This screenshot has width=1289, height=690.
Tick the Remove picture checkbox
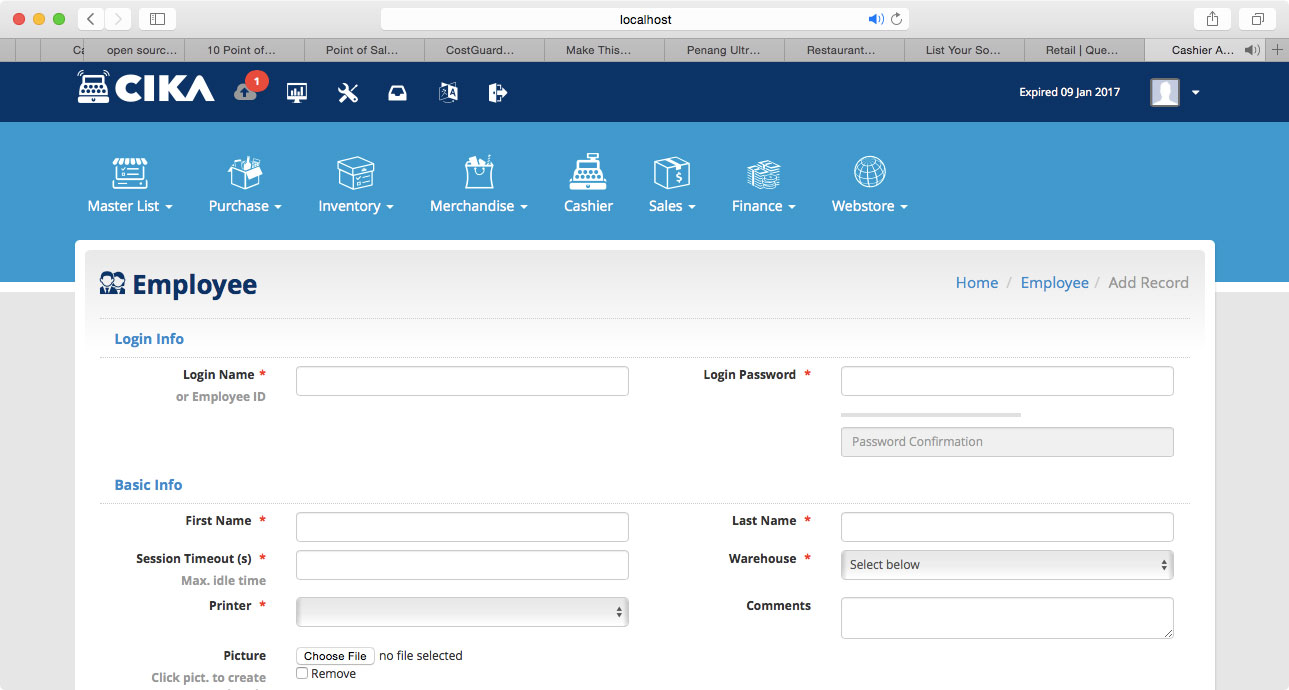[x=302, y=674]
